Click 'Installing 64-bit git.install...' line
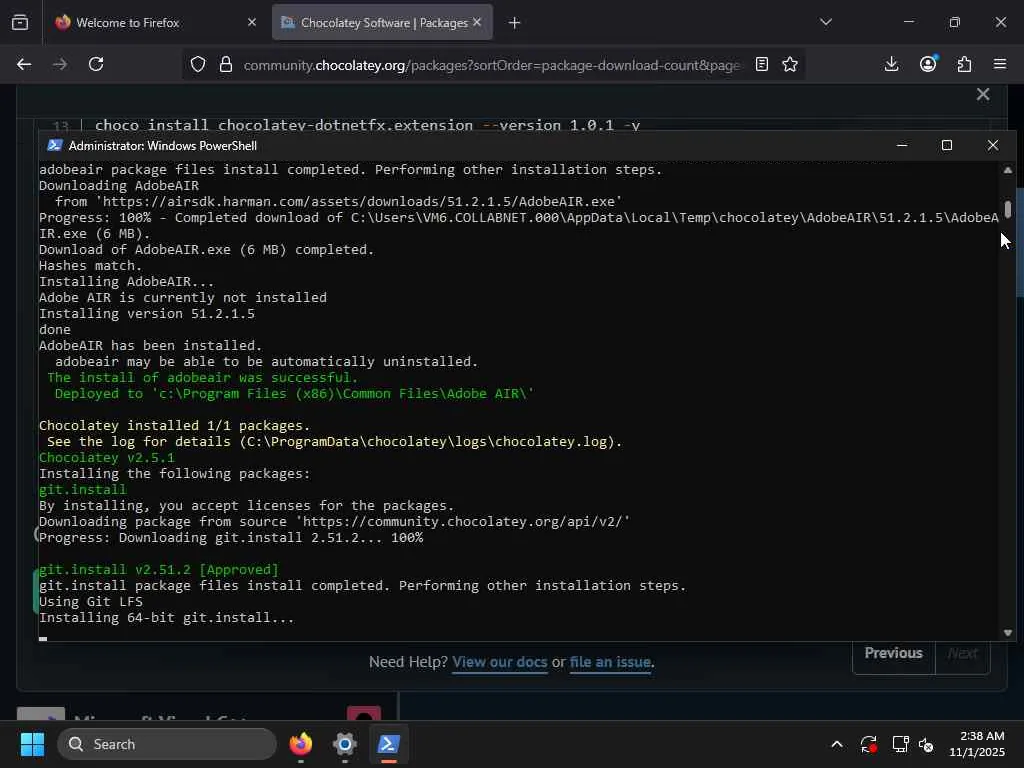The image size is (1024, 768). [167, 618]
